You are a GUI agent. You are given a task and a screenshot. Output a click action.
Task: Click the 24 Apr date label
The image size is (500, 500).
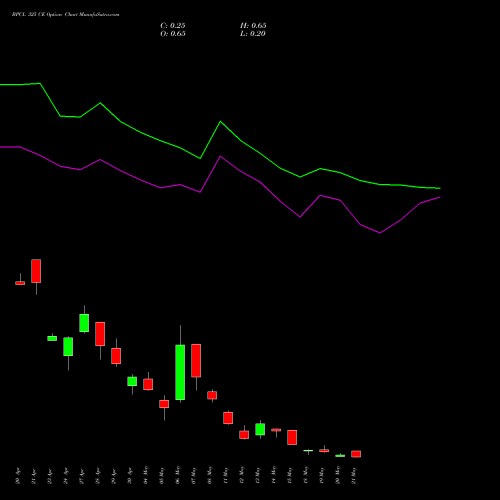pyautogui.click(x=66, y=477)
